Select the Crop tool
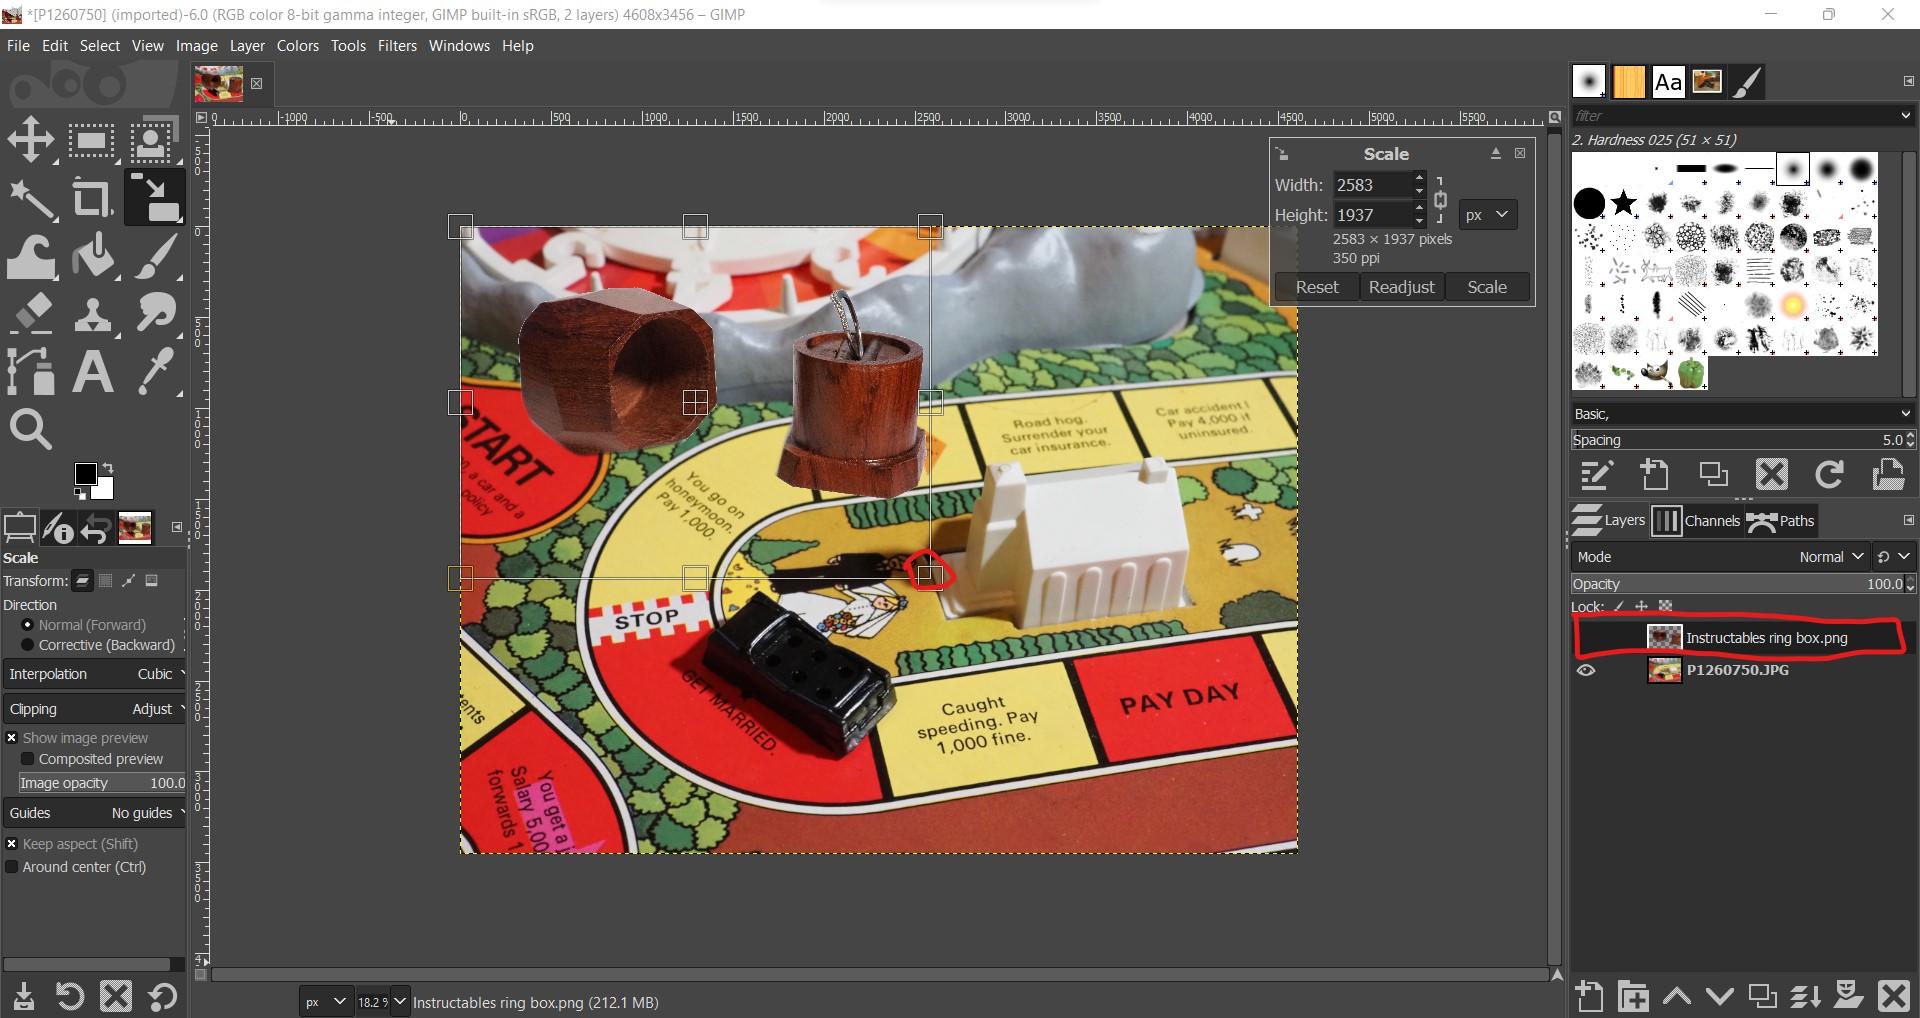The image size is (1920, 1018). (x=91, y=198)
